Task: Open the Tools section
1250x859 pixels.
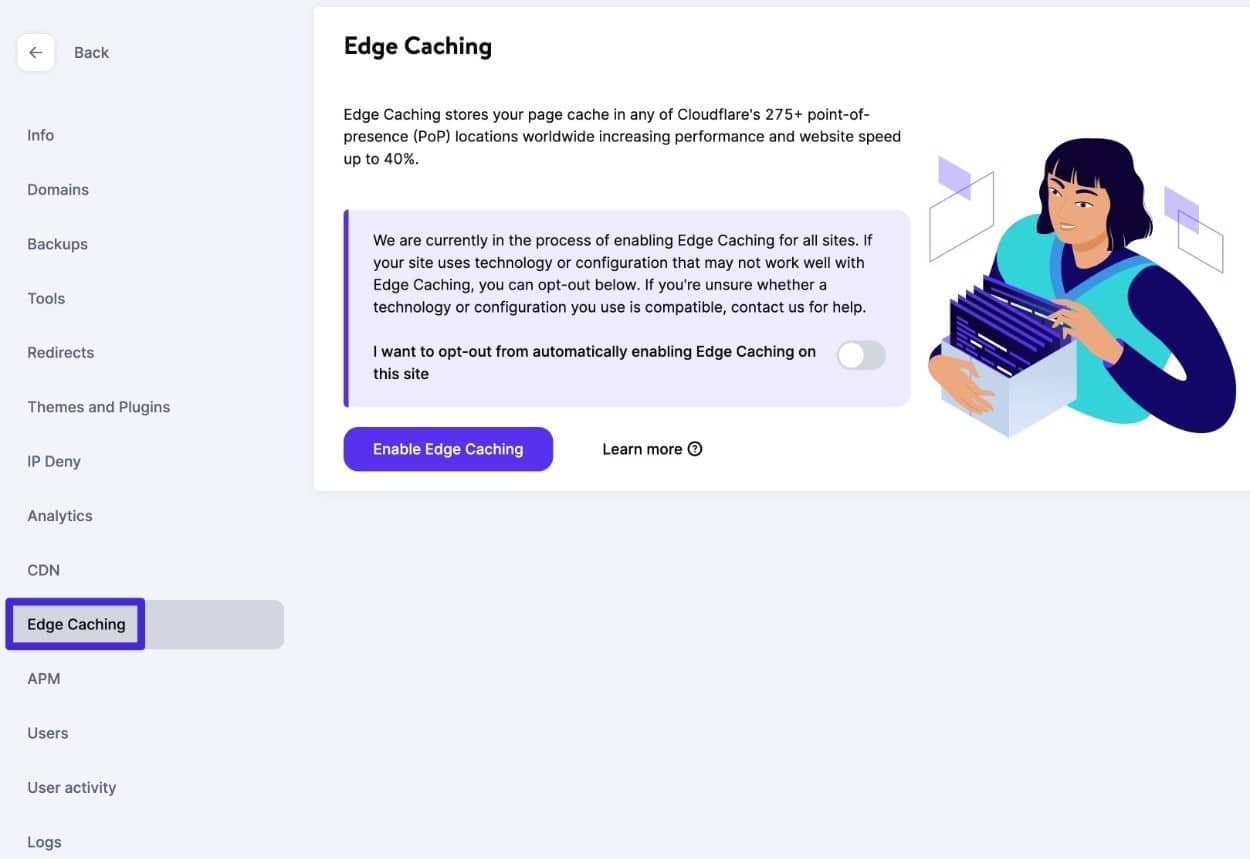Action: [x=46, y=298]
